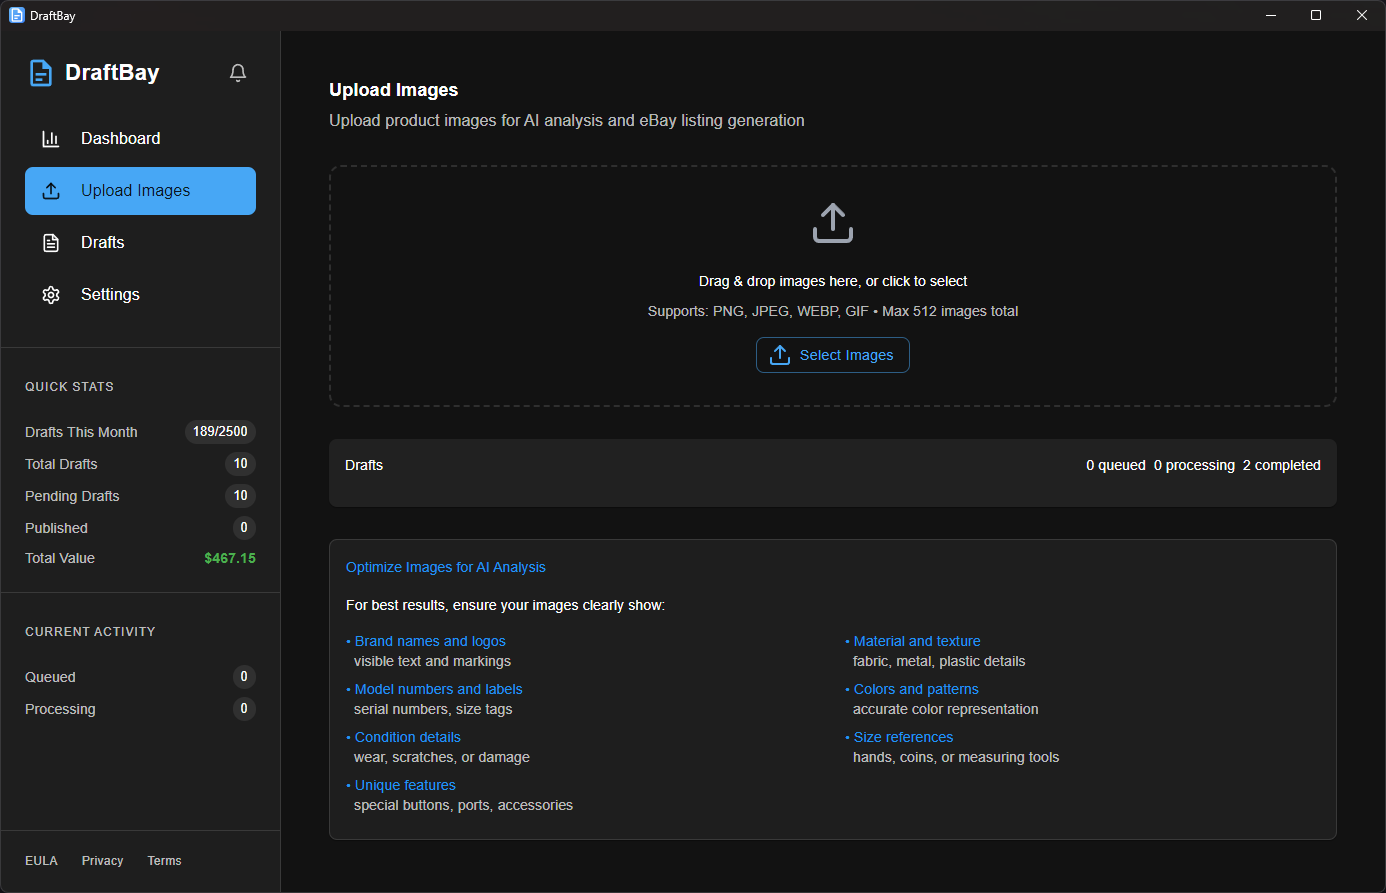Open Settings using the gear icon
This screenshot has height=893, width=1386.
[x=51, y=294]
